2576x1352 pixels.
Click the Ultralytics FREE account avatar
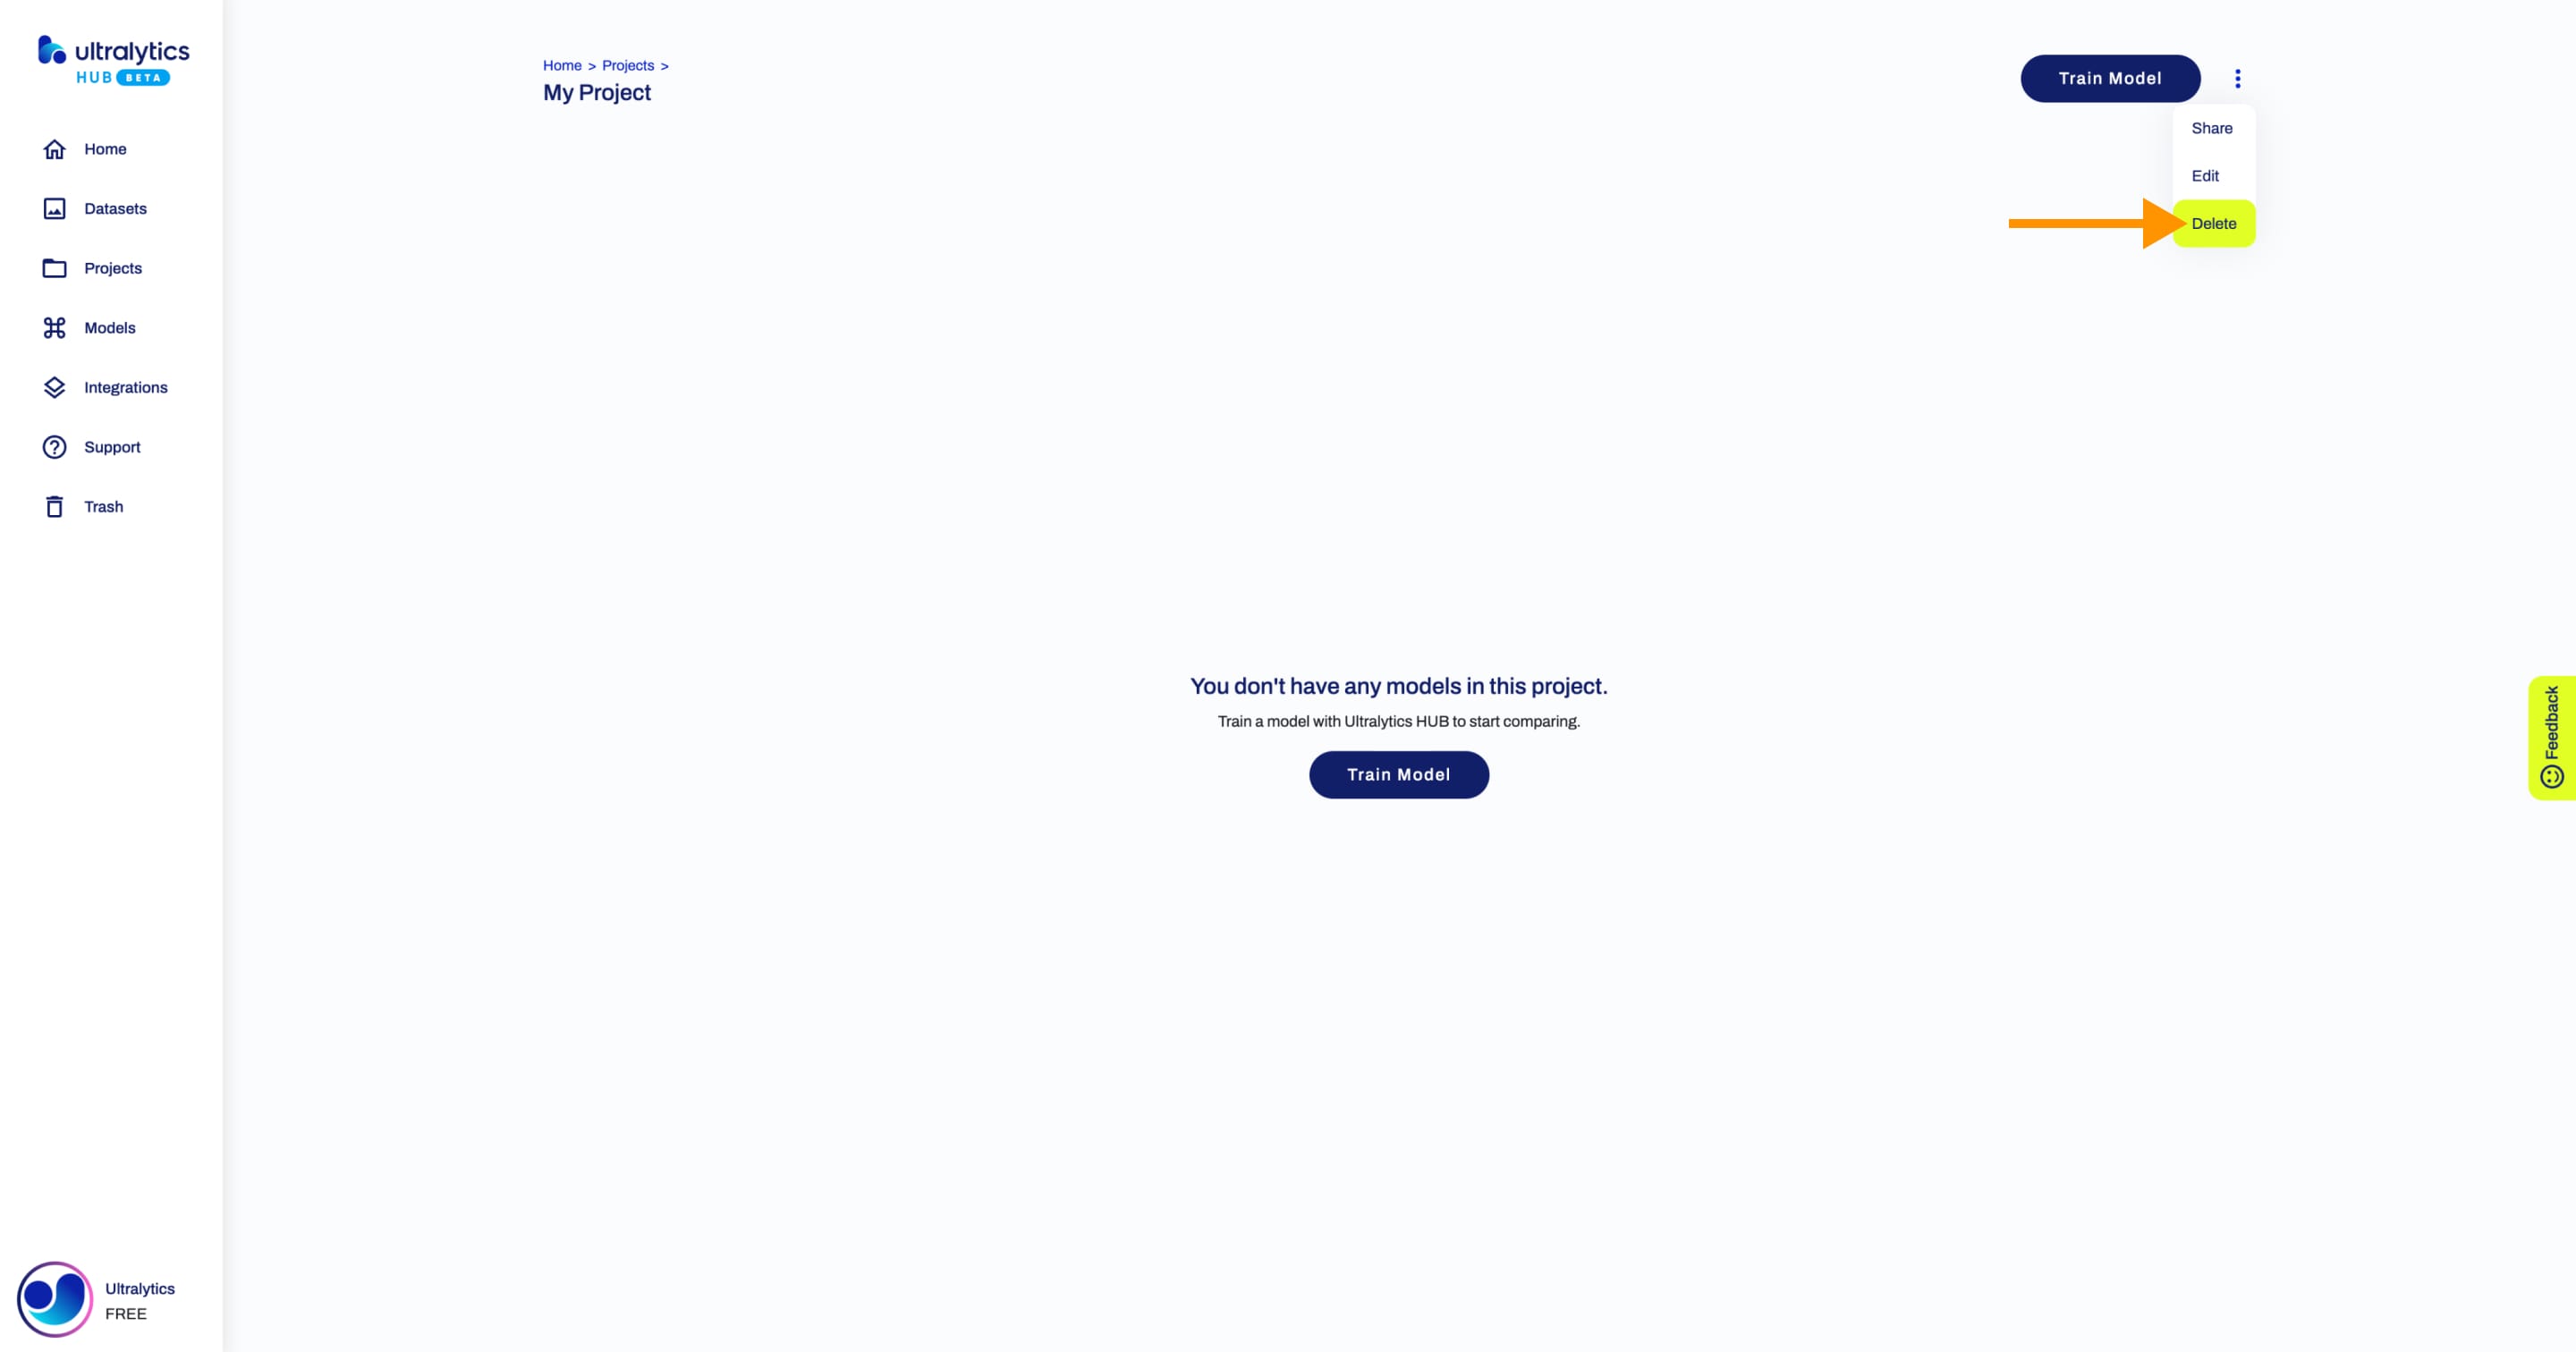click(x=53, y=1297)
